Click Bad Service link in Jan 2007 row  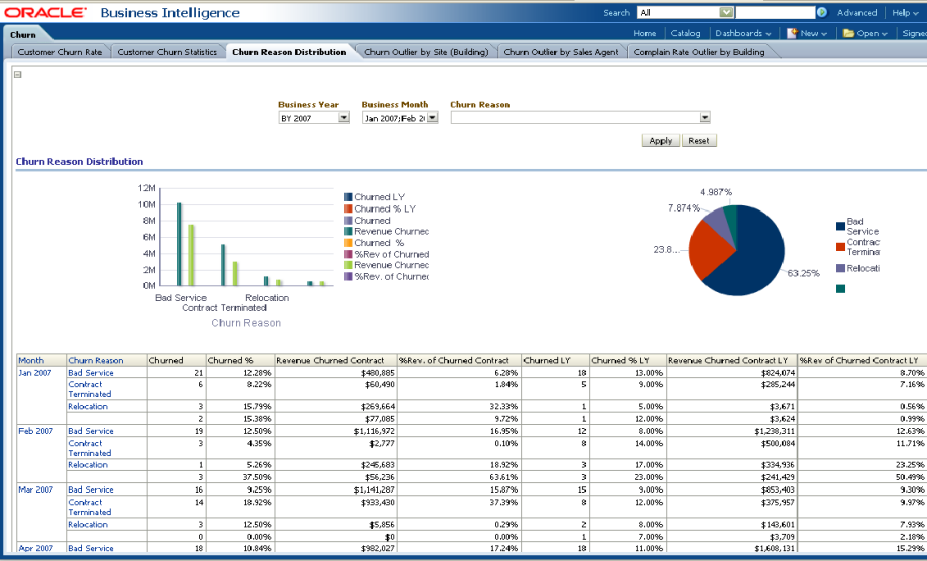91,373
